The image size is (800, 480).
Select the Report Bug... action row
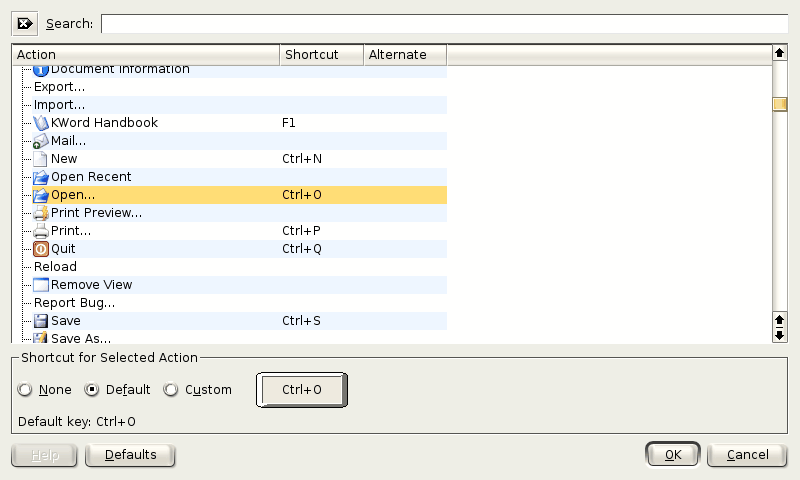(74, 303)
